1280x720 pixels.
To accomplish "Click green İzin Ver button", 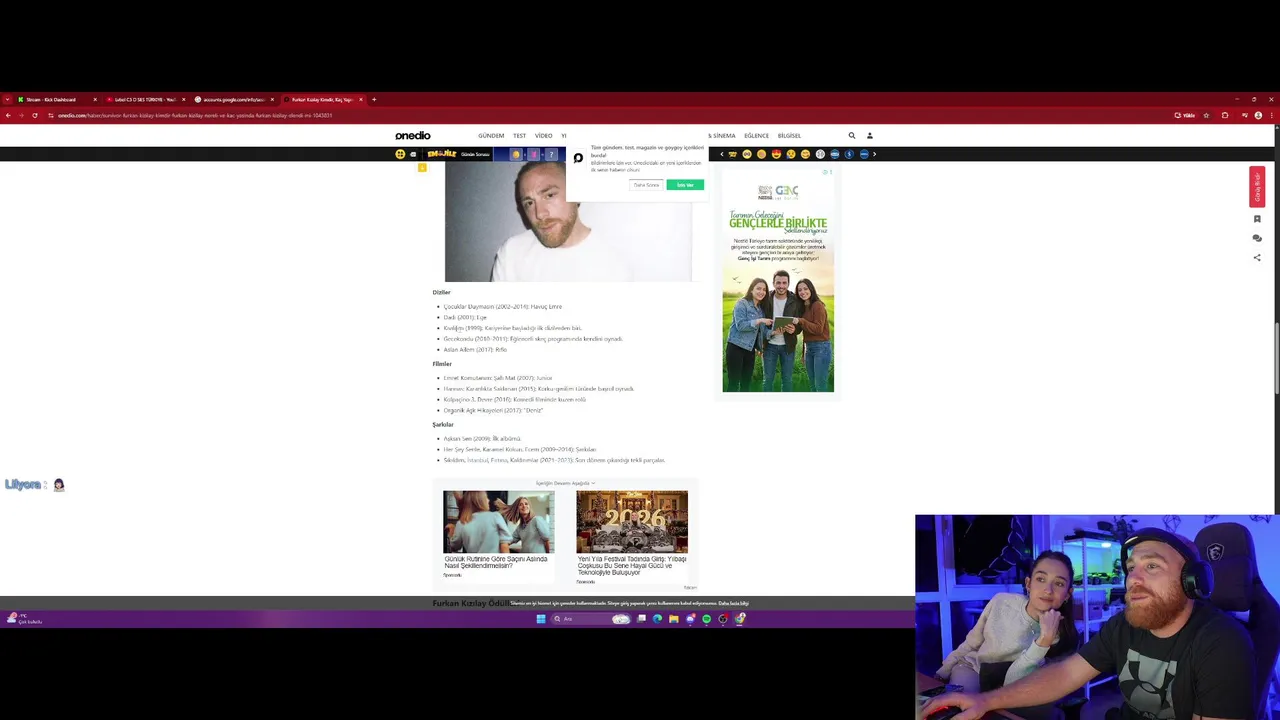I will point(685,185).
